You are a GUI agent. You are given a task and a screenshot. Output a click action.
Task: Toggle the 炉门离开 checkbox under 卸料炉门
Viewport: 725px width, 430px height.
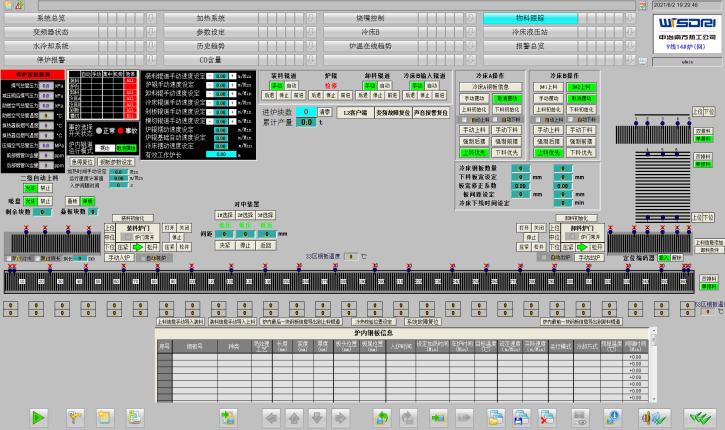[571, 237]
